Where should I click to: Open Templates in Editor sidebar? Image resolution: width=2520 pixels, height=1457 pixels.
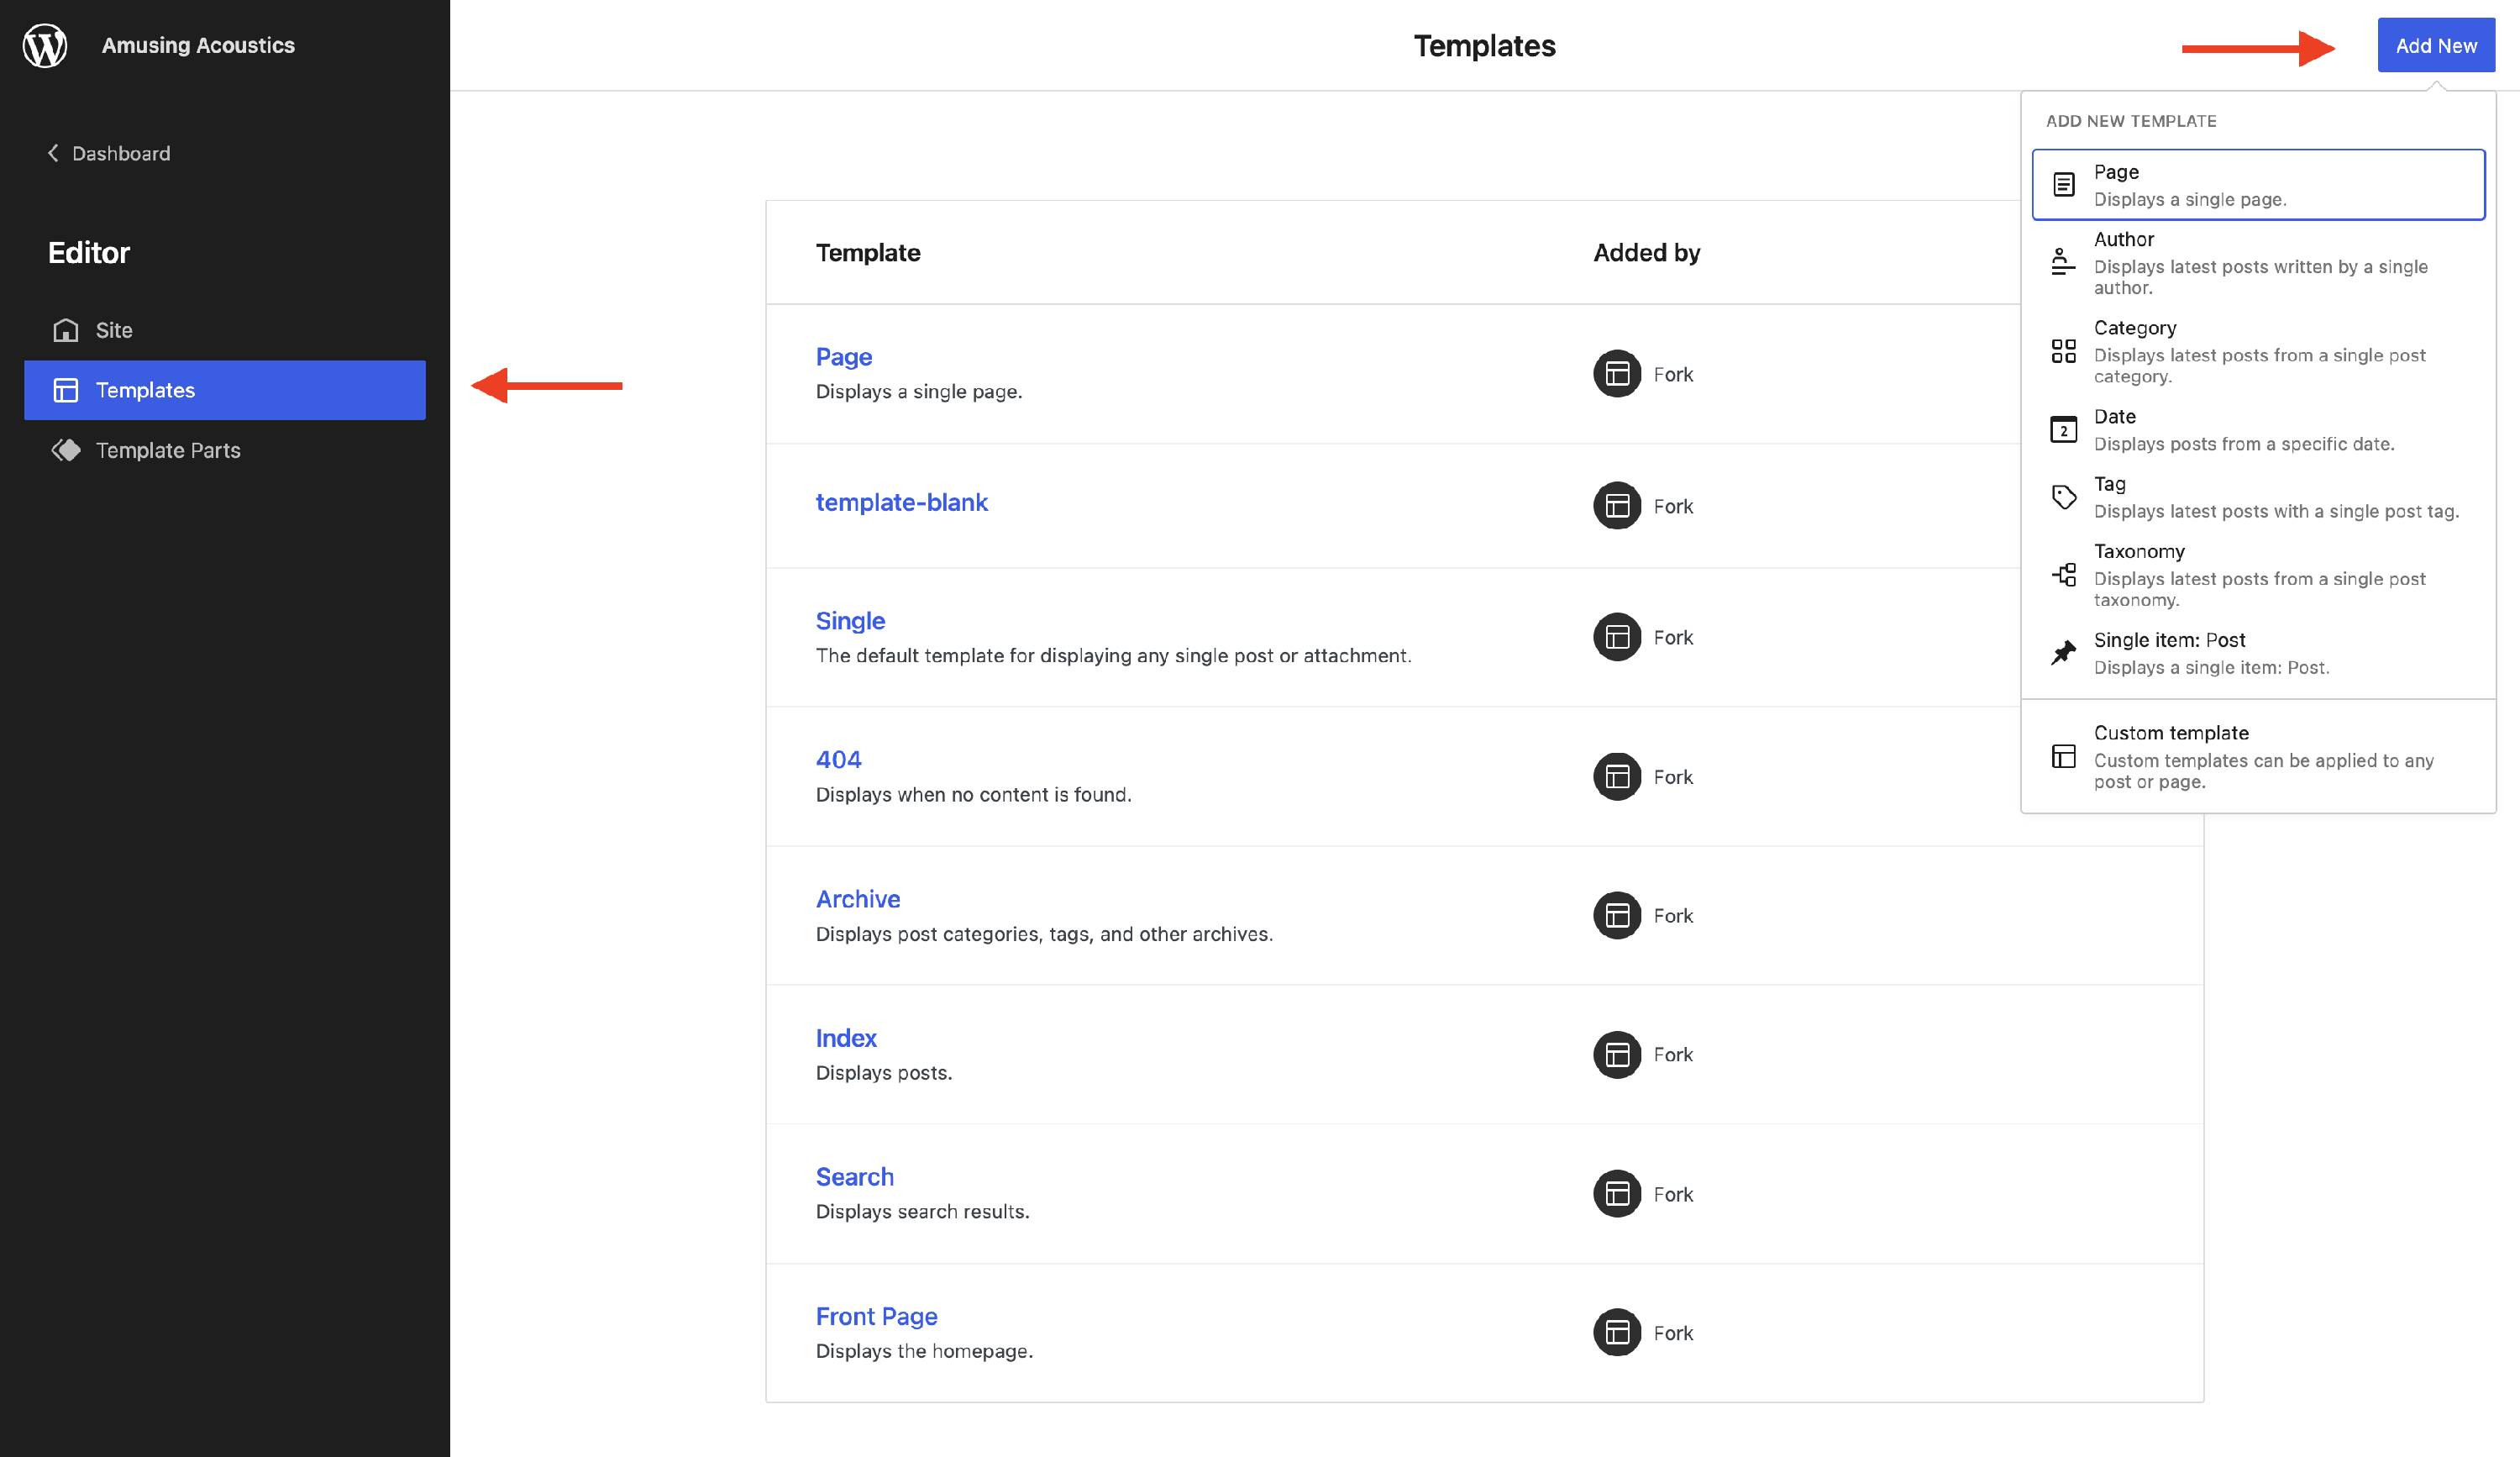225,390
